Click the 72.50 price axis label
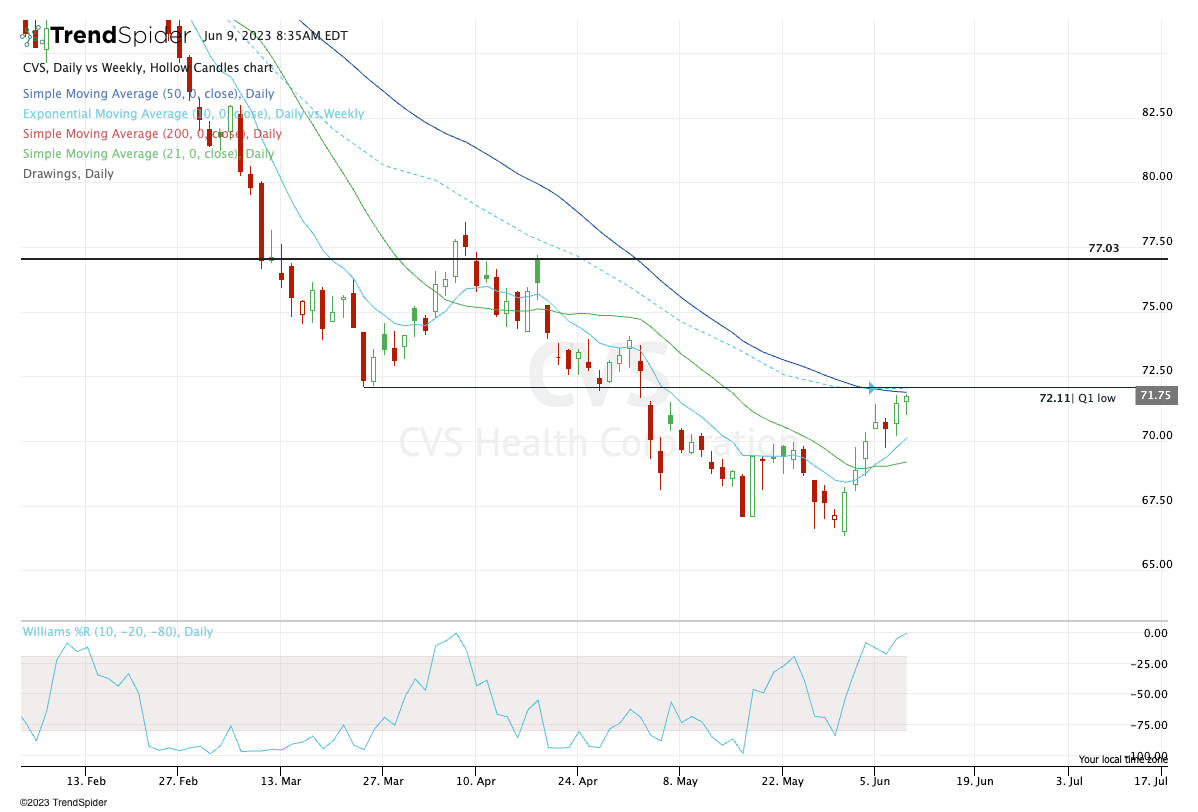The image size is (1198, 812). (x=1157, y=370)
